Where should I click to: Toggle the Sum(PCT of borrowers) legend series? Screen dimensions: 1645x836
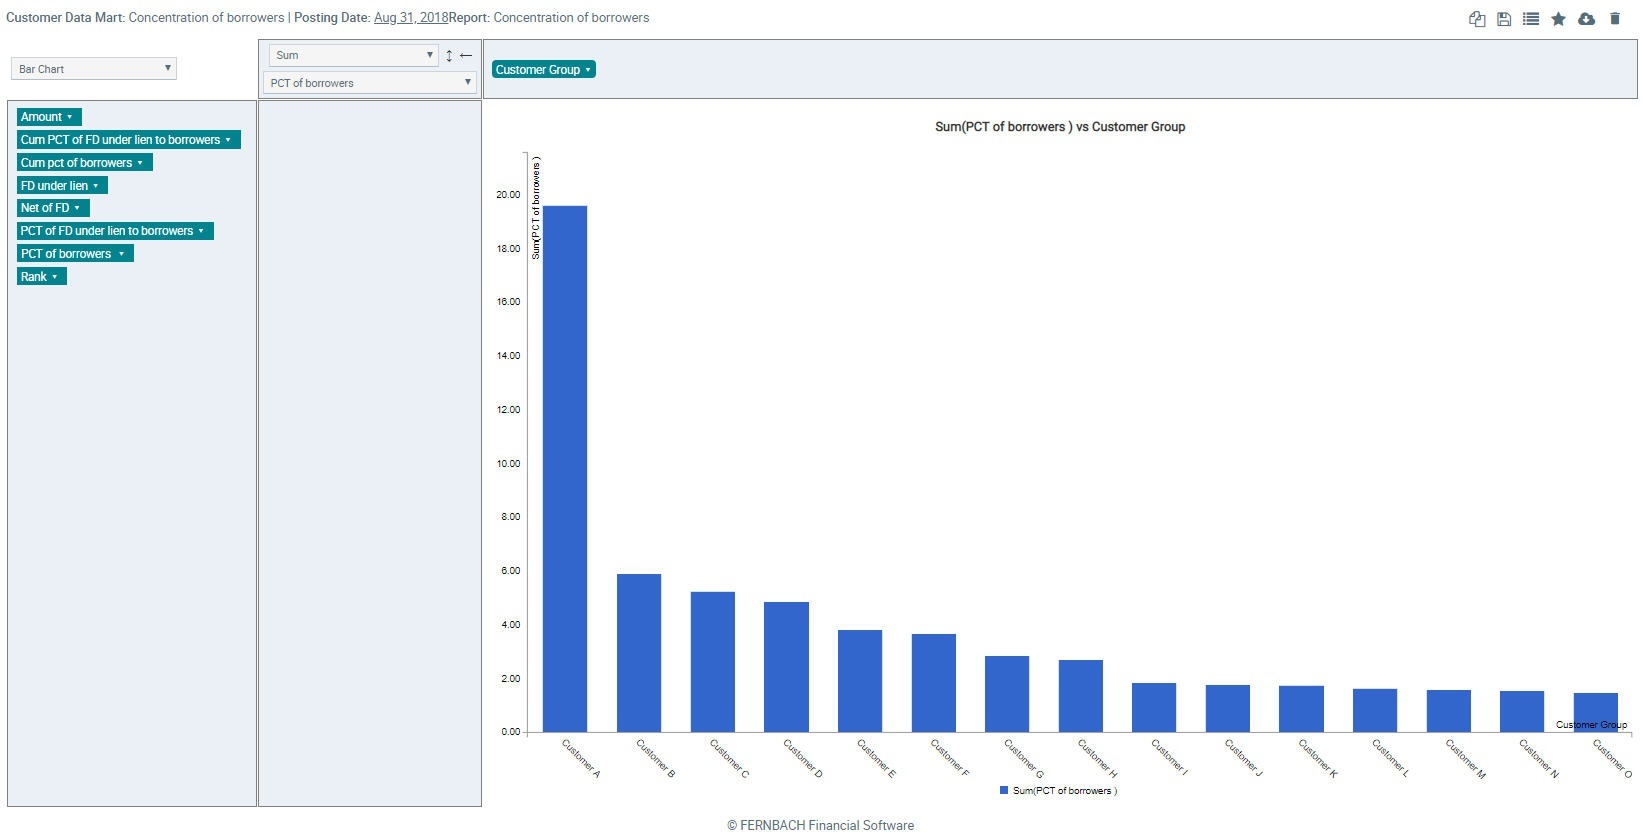[1058, 791]
